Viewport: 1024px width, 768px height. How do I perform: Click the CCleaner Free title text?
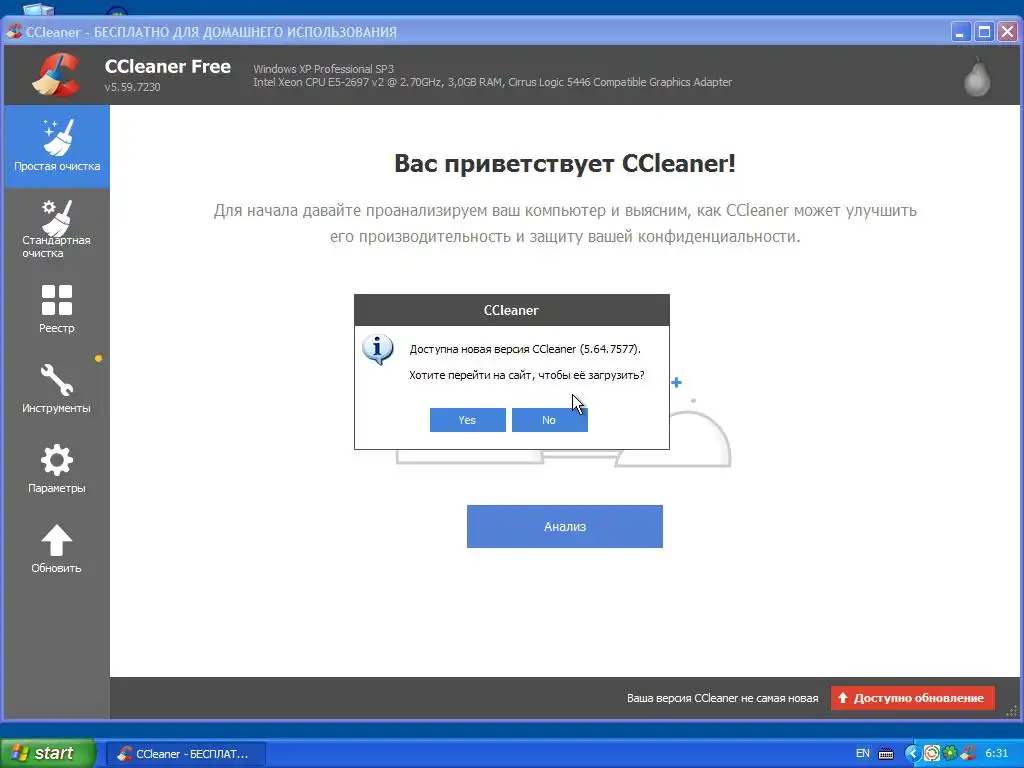[x=168, y=67]
